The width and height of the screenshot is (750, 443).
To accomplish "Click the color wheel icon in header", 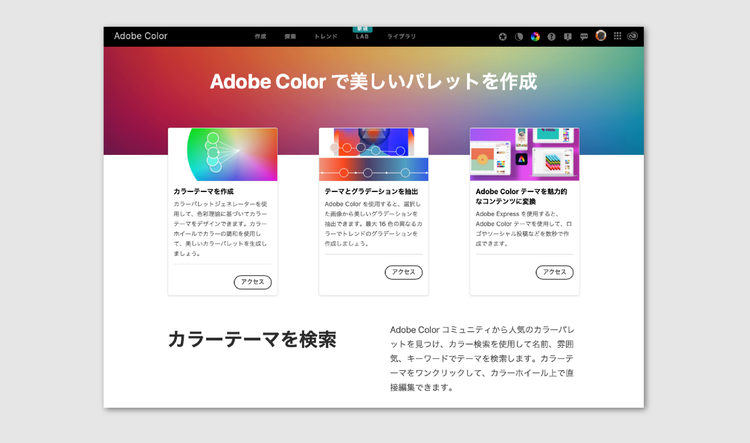I will tap(535, 36).
